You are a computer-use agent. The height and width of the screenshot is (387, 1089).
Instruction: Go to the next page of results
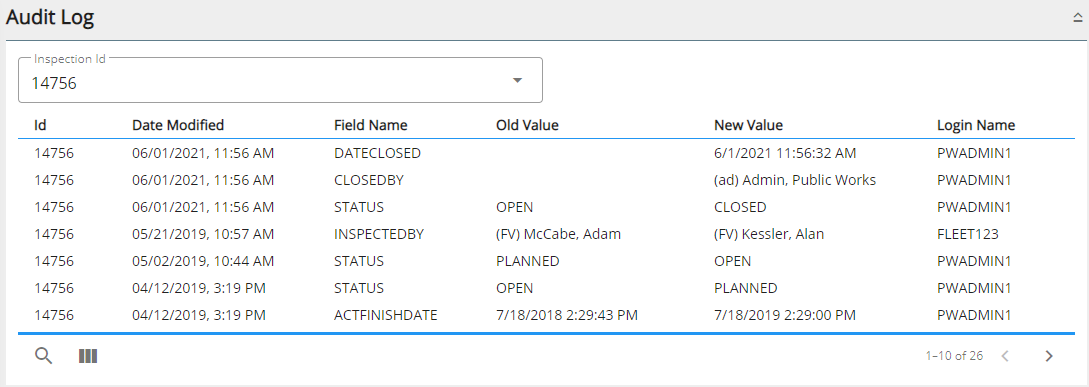[1049, 356]
